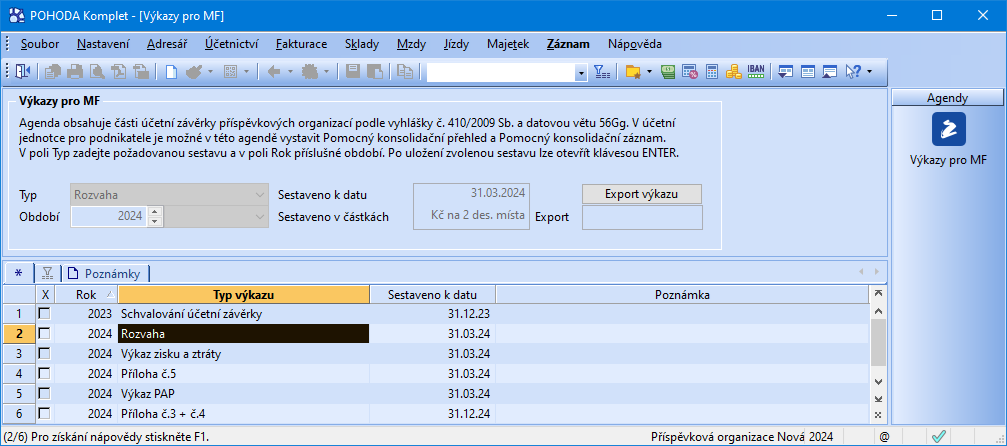The image size is (1007, 446).
Task: Open the Fakturace menu
Action: tap(301, 44)
